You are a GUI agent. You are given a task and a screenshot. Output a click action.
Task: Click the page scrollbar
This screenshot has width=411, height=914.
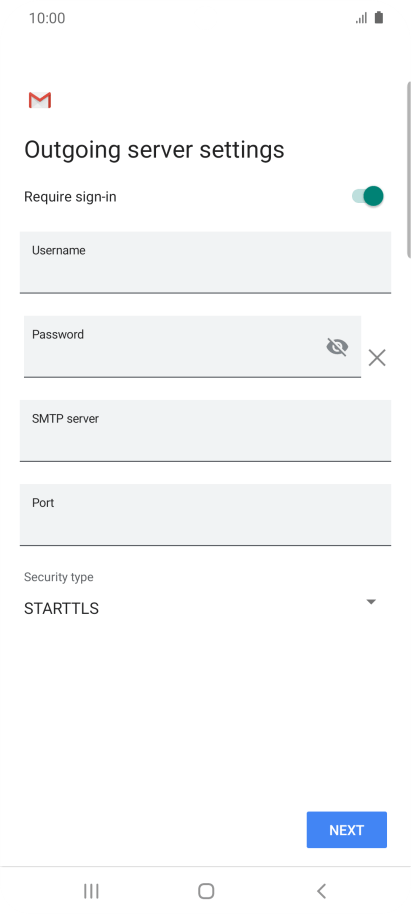point(408,169)
